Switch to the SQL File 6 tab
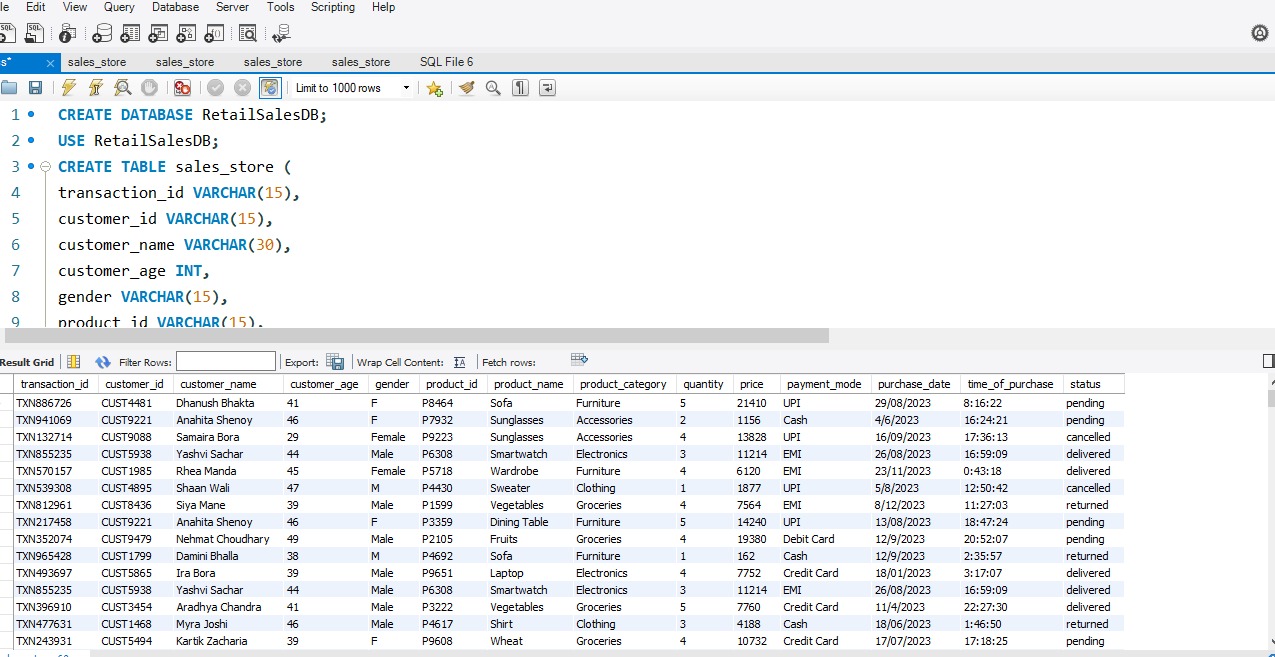The height and width of the screenshot is (657, 1275). point(447,62)
